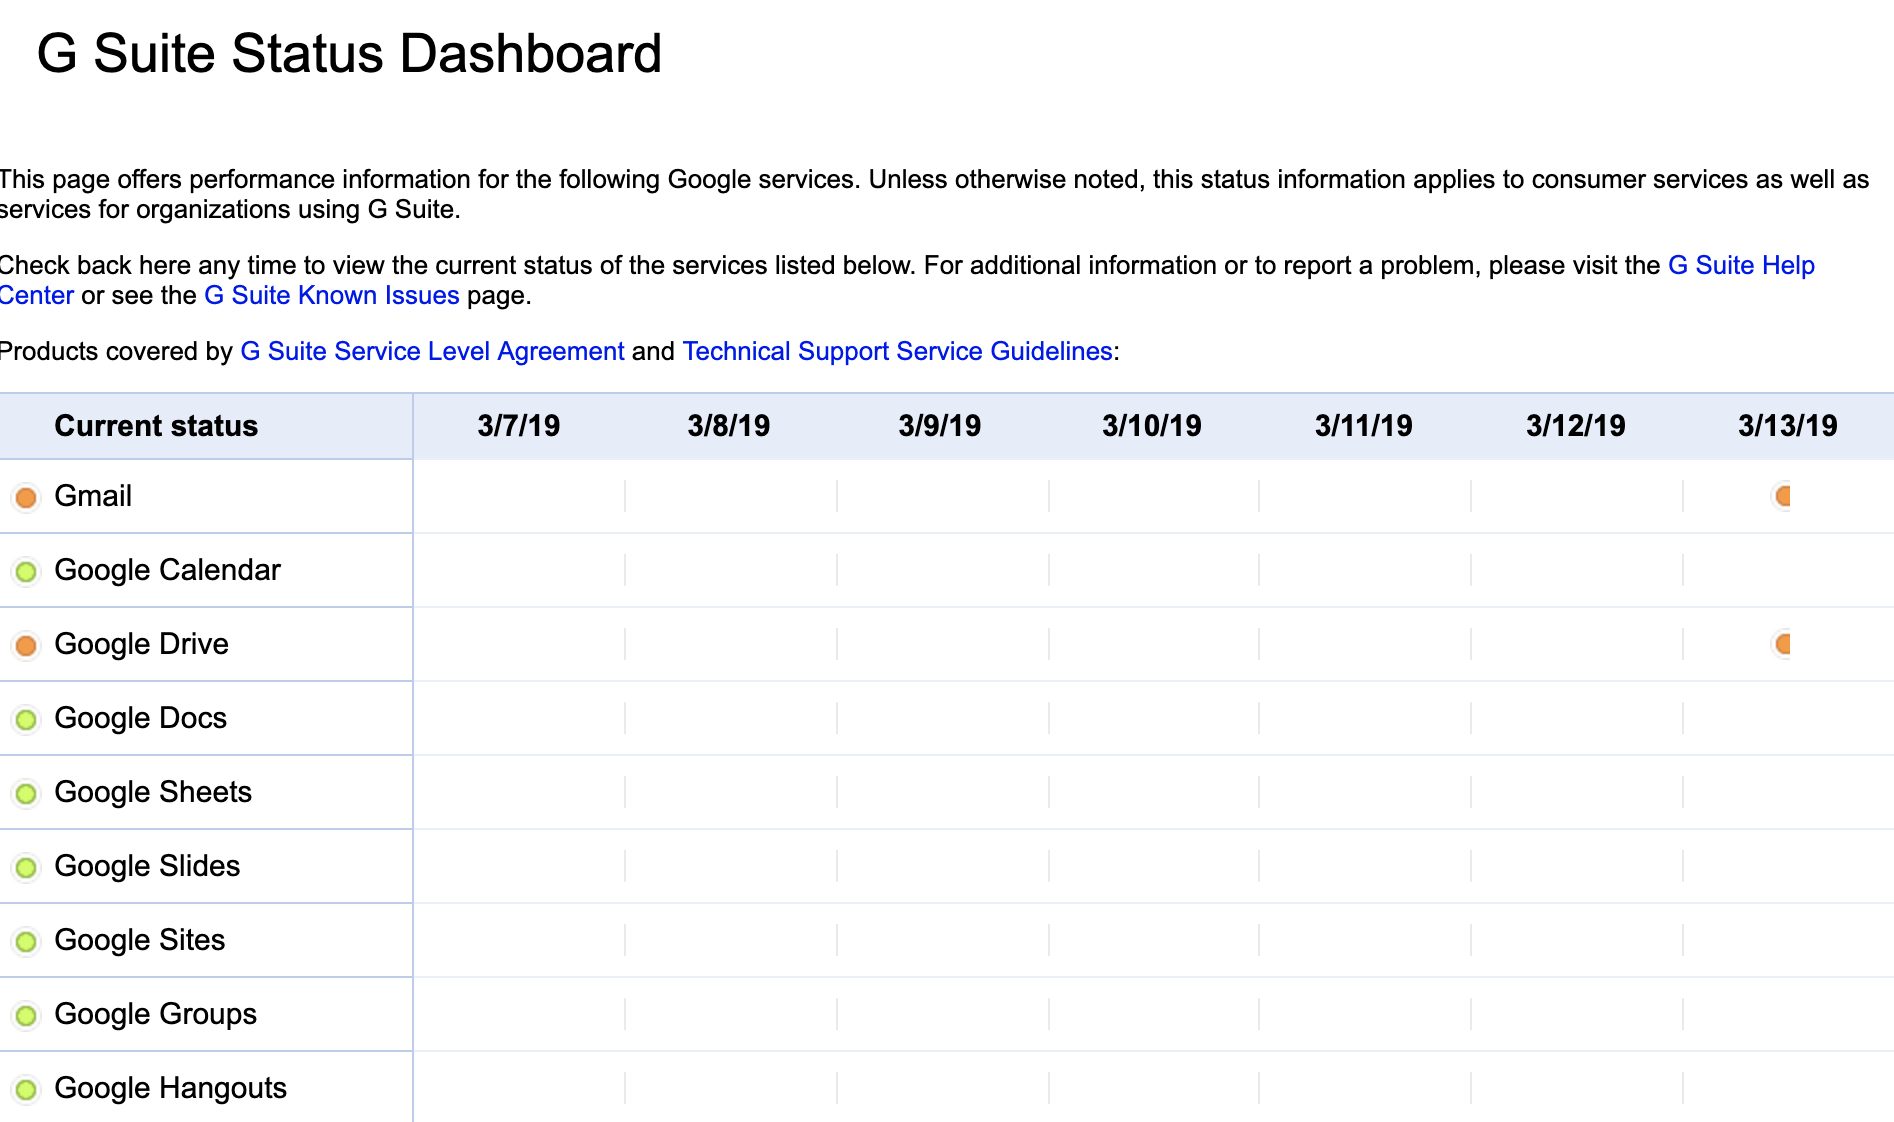Click the 3/13/19 date column header
This screenshot has width=1894, height=1122.
tap(1787, 426)
